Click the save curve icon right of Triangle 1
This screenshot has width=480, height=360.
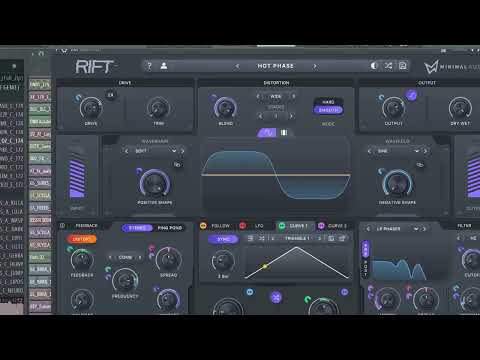(x=331, y=238)
